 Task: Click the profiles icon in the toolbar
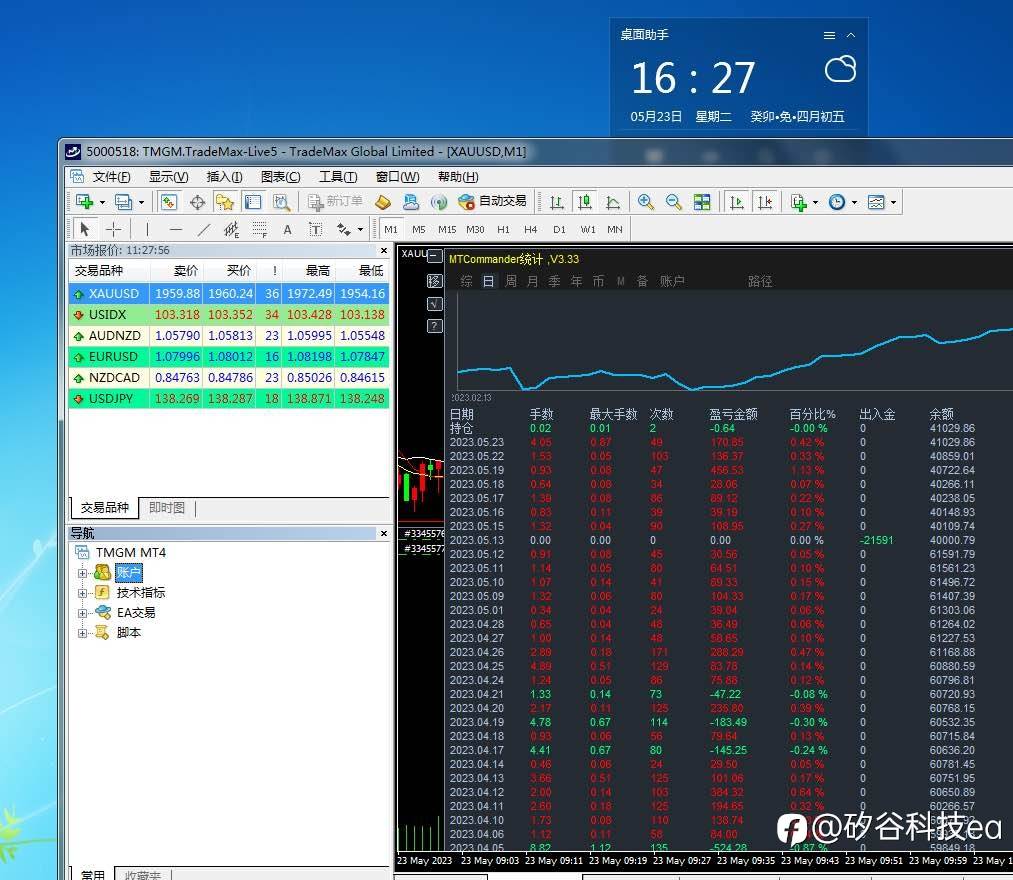(123, 202)
